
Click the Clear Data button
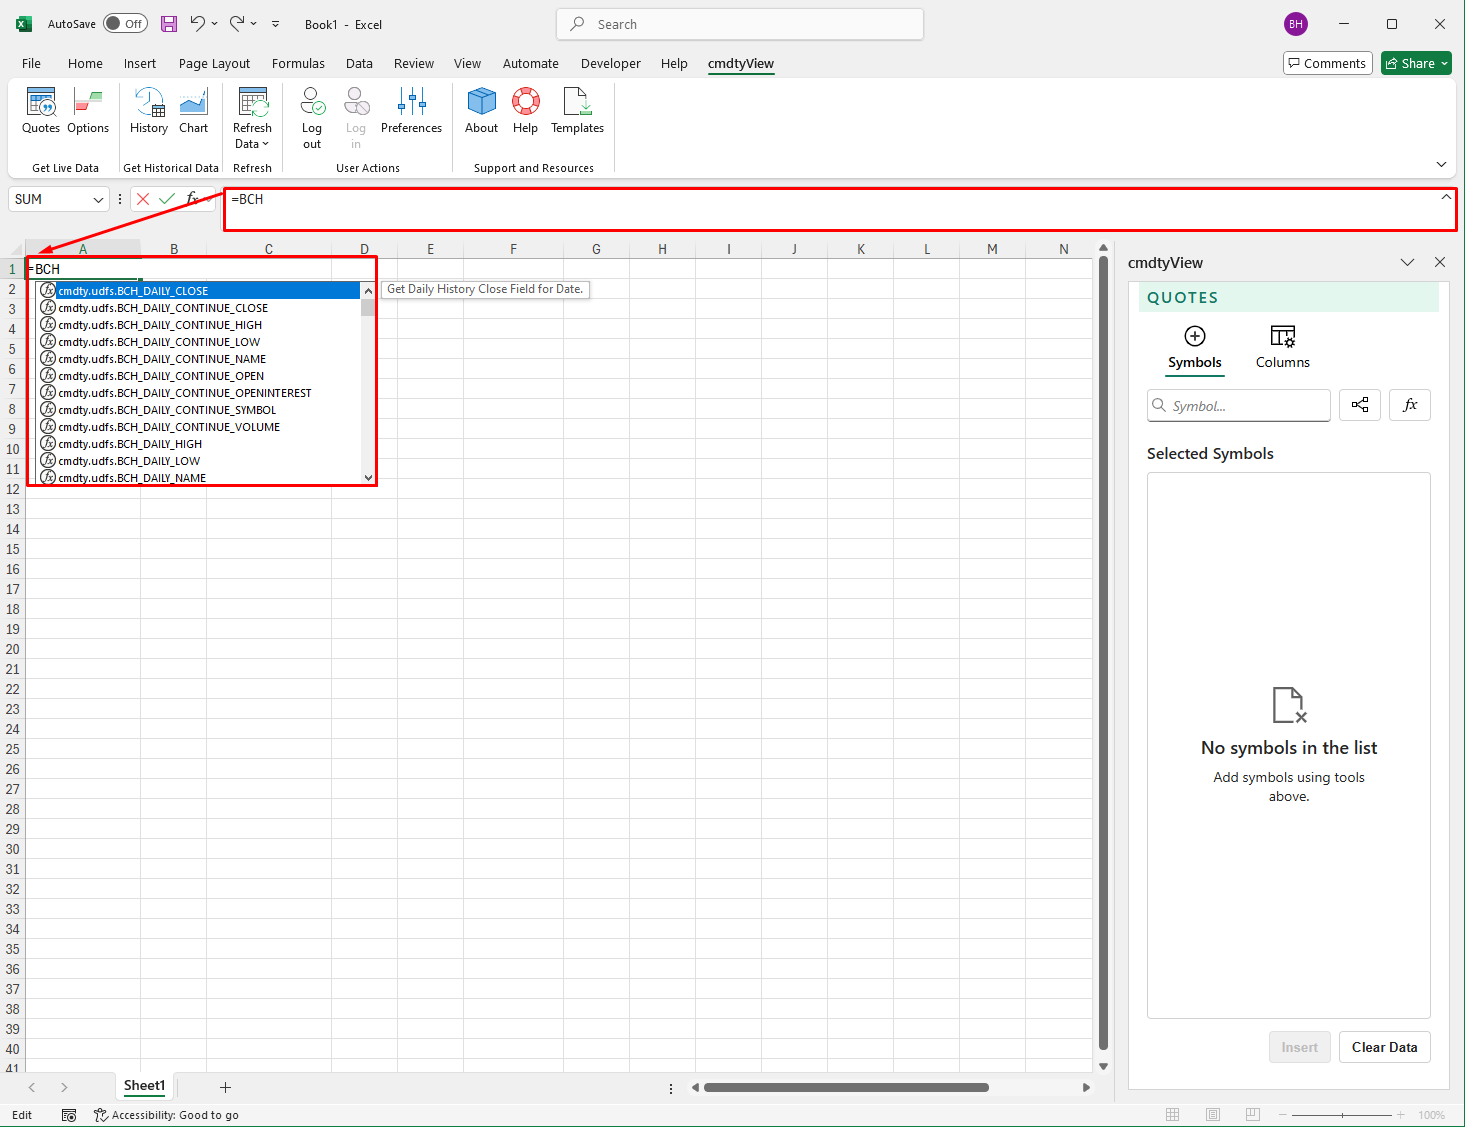(x=1384, y=1047)
